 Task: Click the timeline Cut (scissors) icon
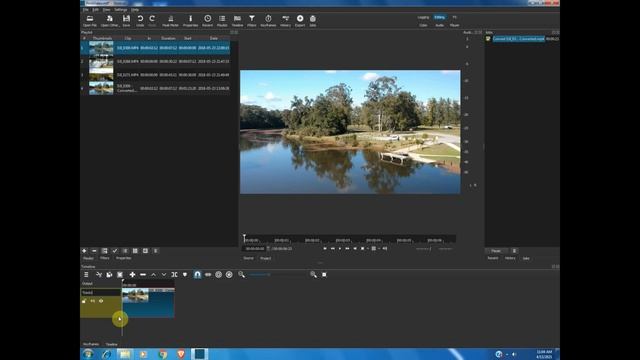point(99,275)
